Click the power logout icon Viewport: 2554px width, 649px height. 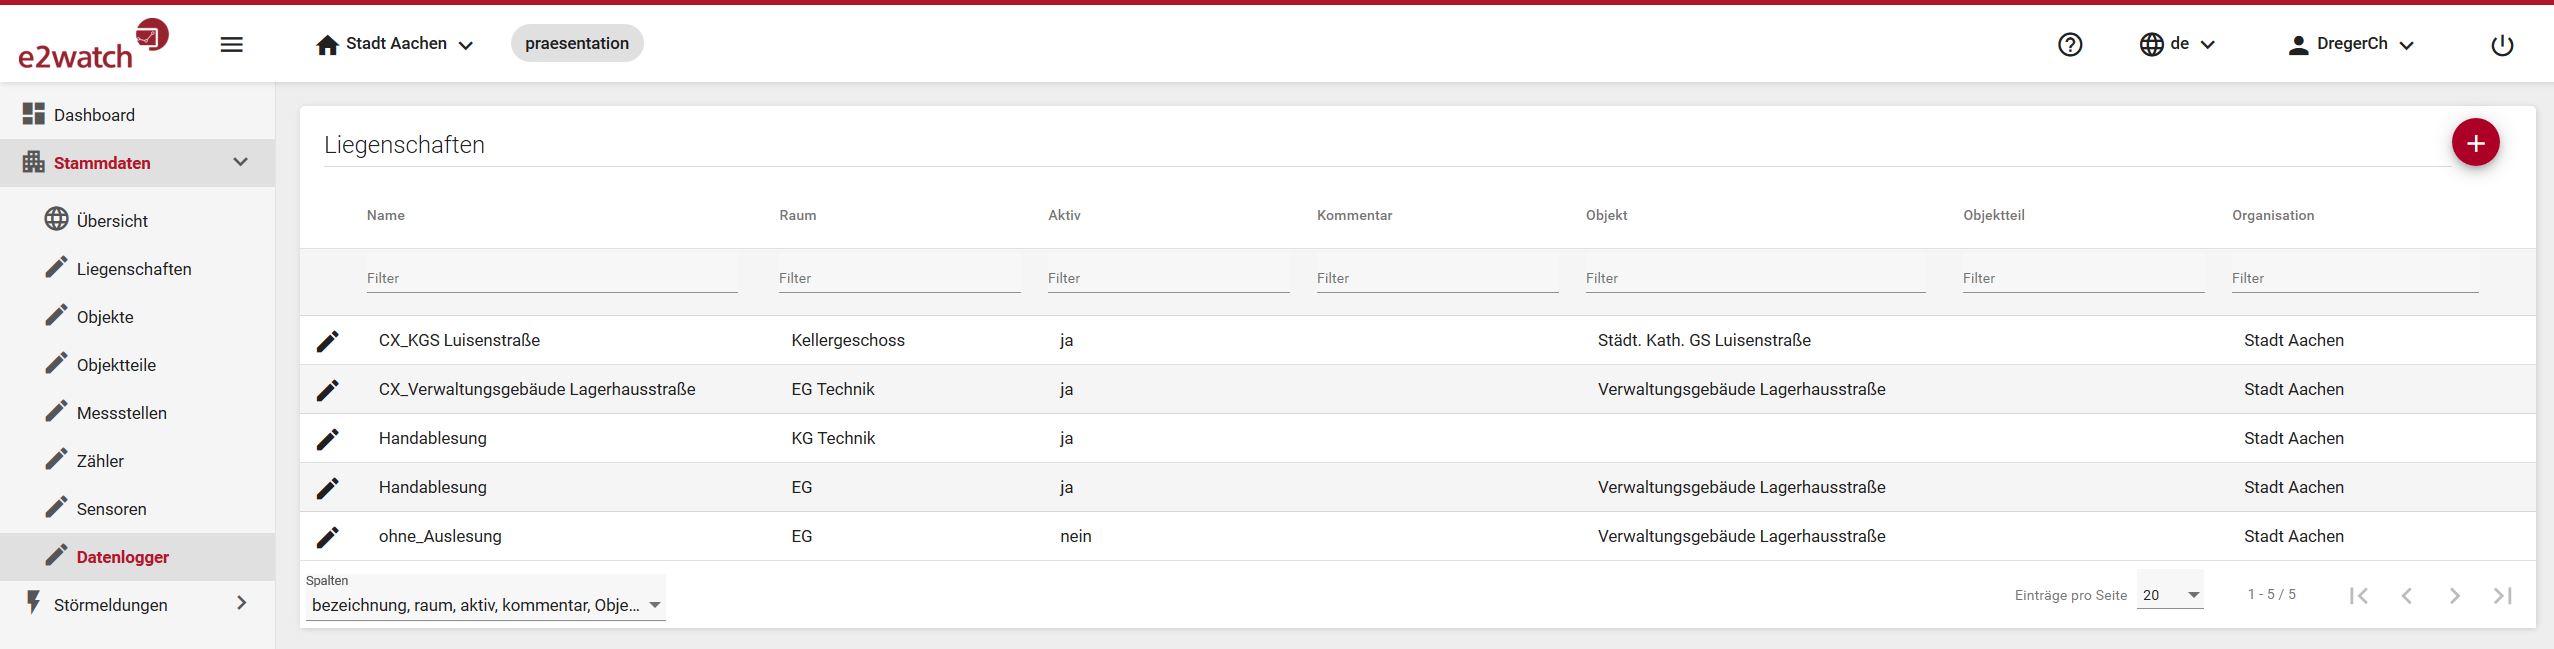click(2502, 45)
